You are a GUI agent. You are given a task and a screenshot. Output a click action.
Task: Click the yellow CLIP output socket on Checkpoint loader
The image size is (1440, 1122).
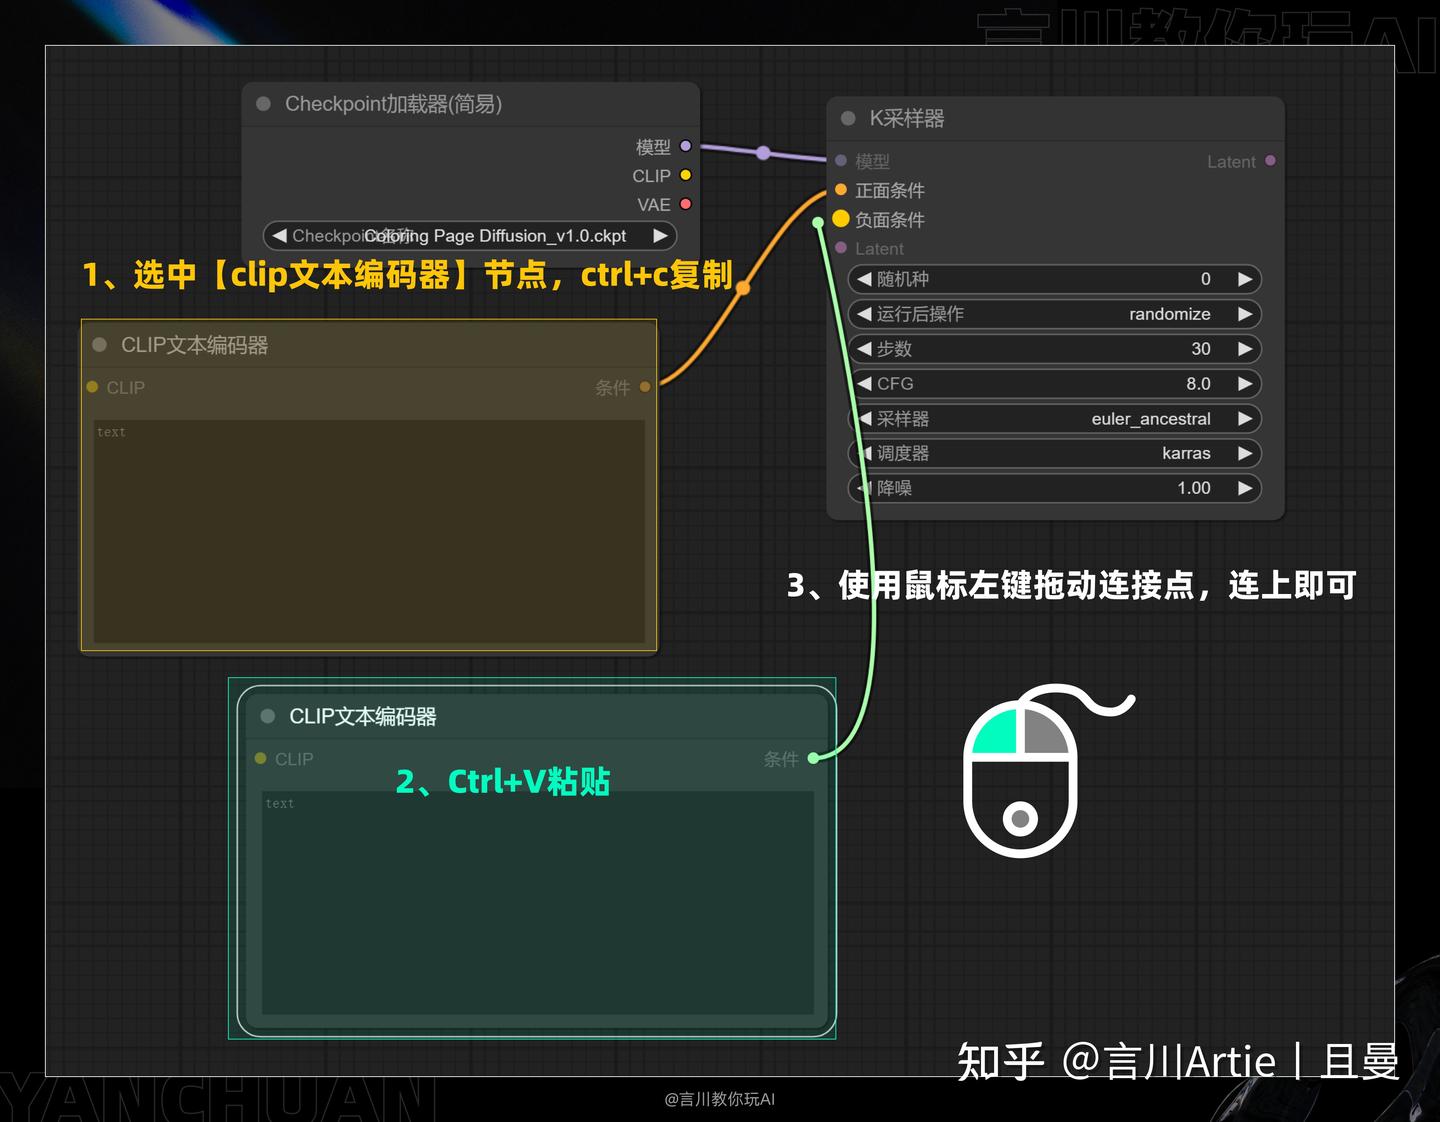[686, 175]
